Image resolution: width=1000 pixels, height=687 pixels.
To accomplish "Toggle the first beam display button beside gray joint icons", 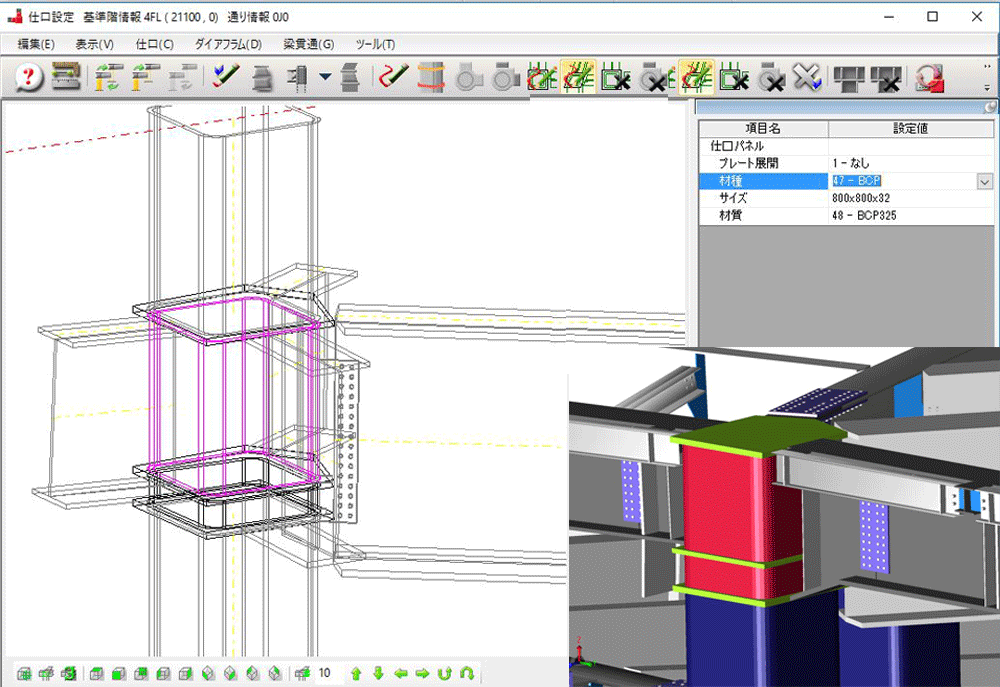I will click(x=542, y=78).
